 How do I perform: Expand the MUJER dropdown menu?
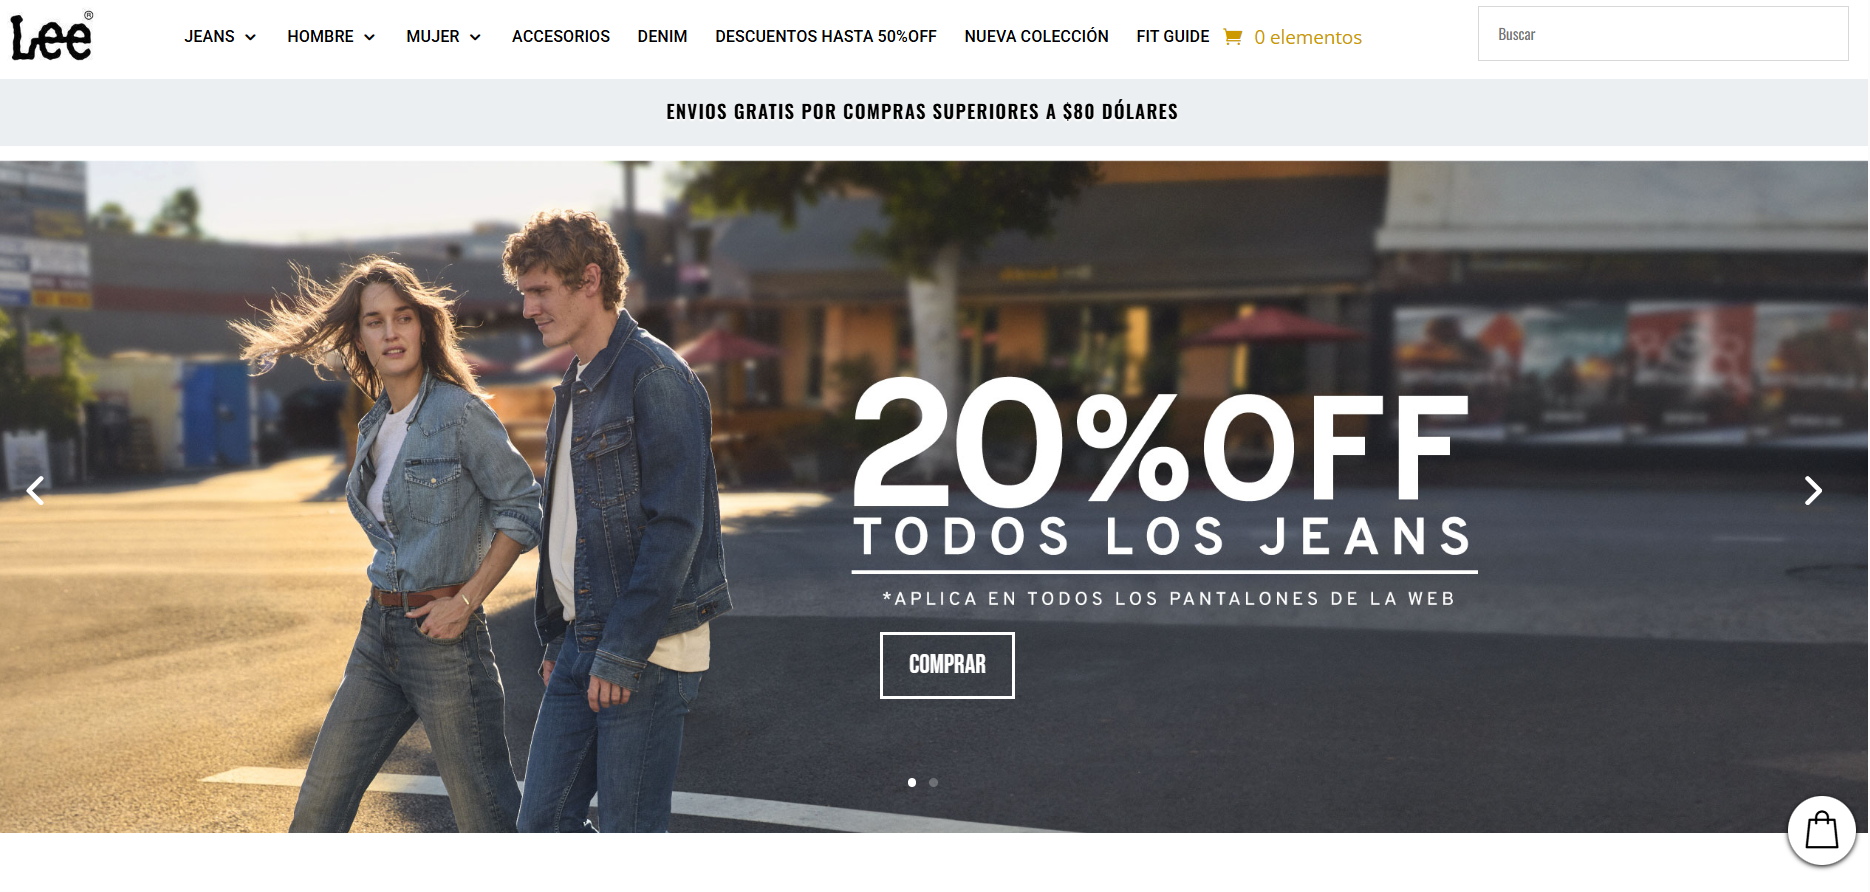point(443,37)
